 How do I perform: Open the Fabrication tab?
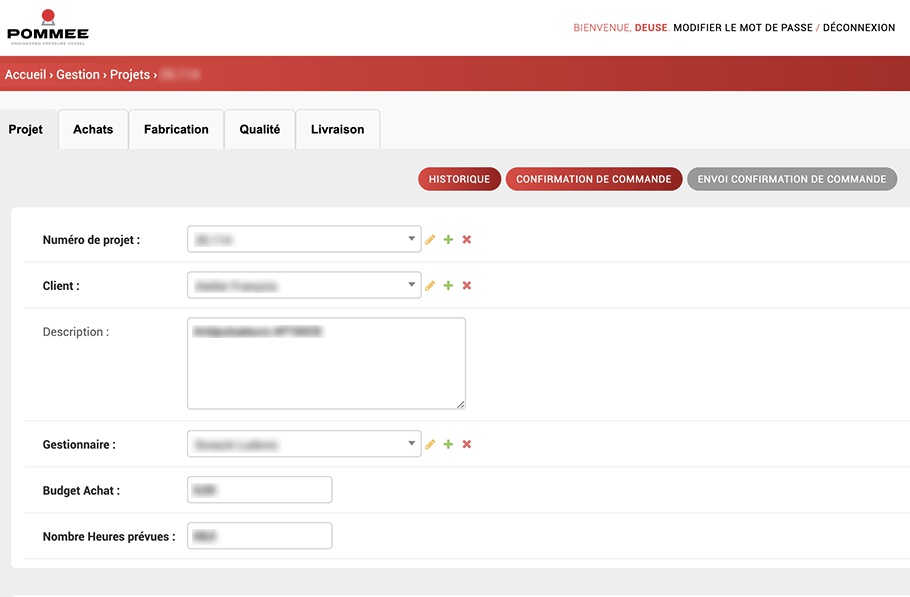[x=176, y=129]
